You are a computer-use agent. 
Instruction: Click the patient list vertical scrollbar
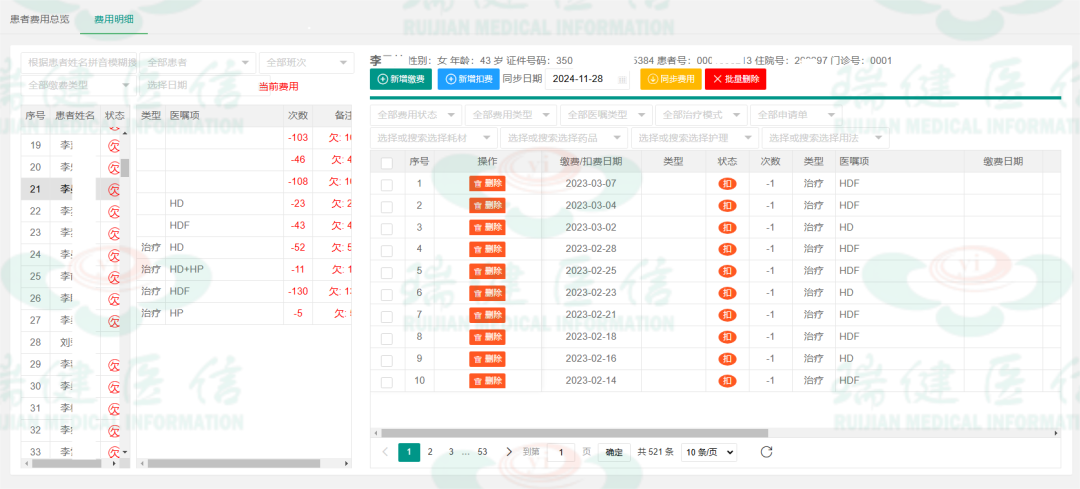click(x=125, y=167)
